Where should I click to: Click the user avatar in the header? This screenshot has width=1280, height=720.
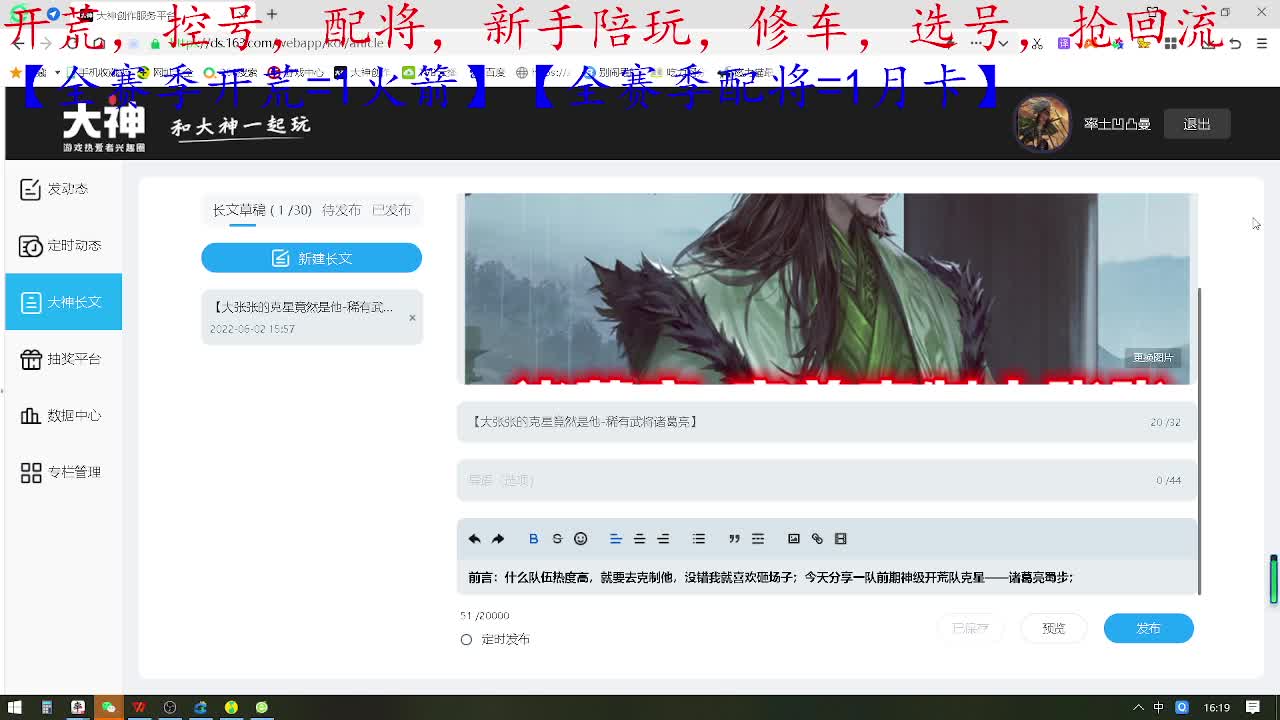pos(1042,123)
